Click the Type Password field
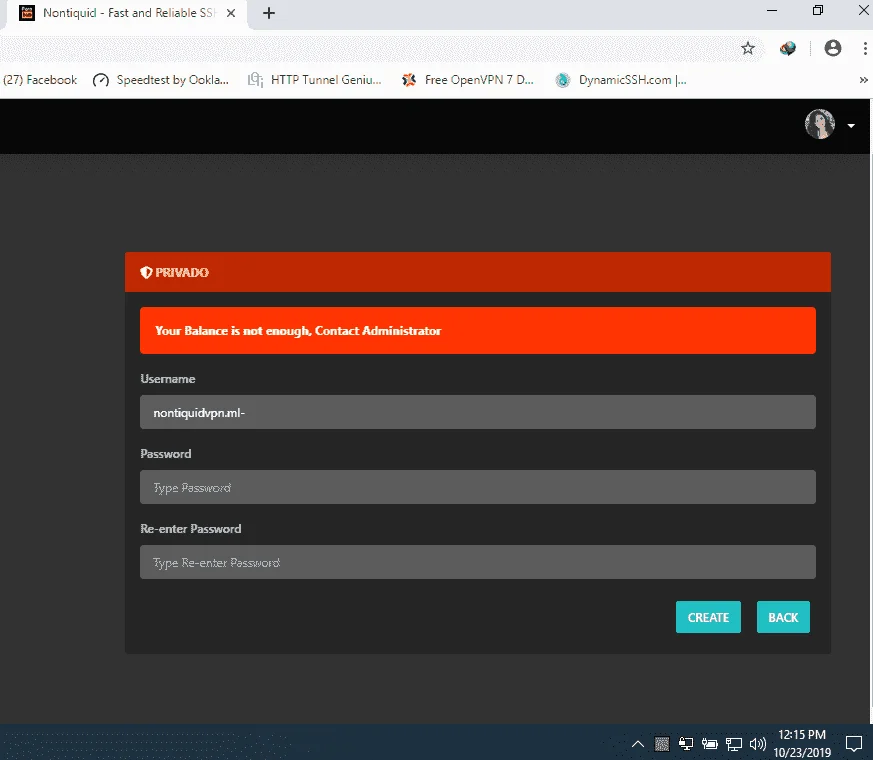The image size is (873, 760). [478, 487]
